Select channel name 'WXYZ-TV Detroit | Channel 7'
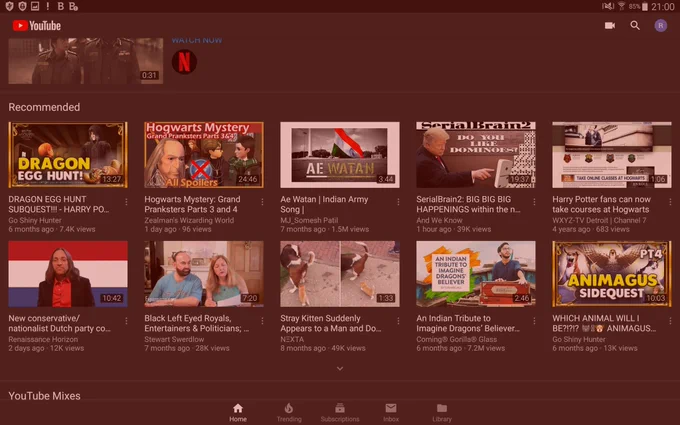This screenshot has height=425, width=680. pyautogui.click(x=599, y=220)
